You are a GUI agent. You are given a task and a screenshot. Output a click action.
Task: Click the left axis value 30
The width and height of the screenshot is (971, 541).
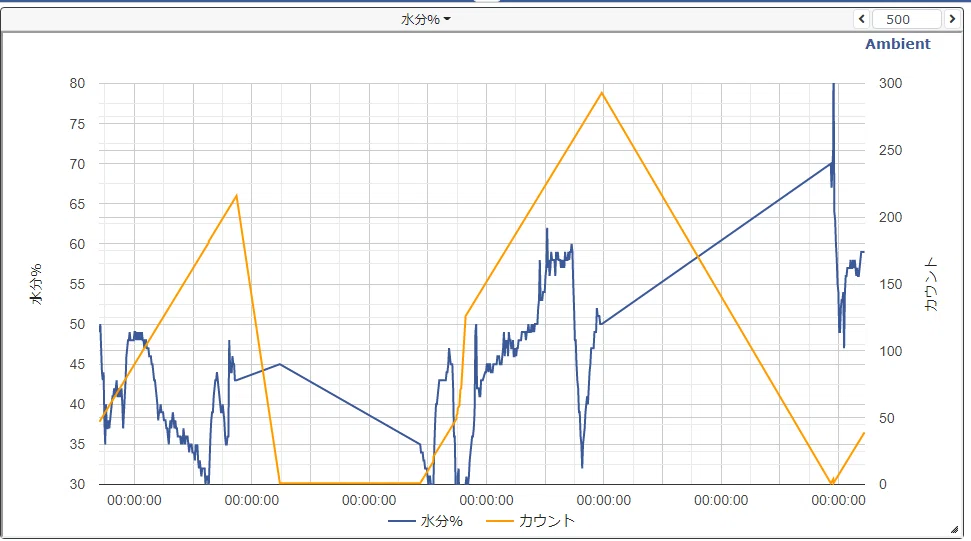coord(77,484)
